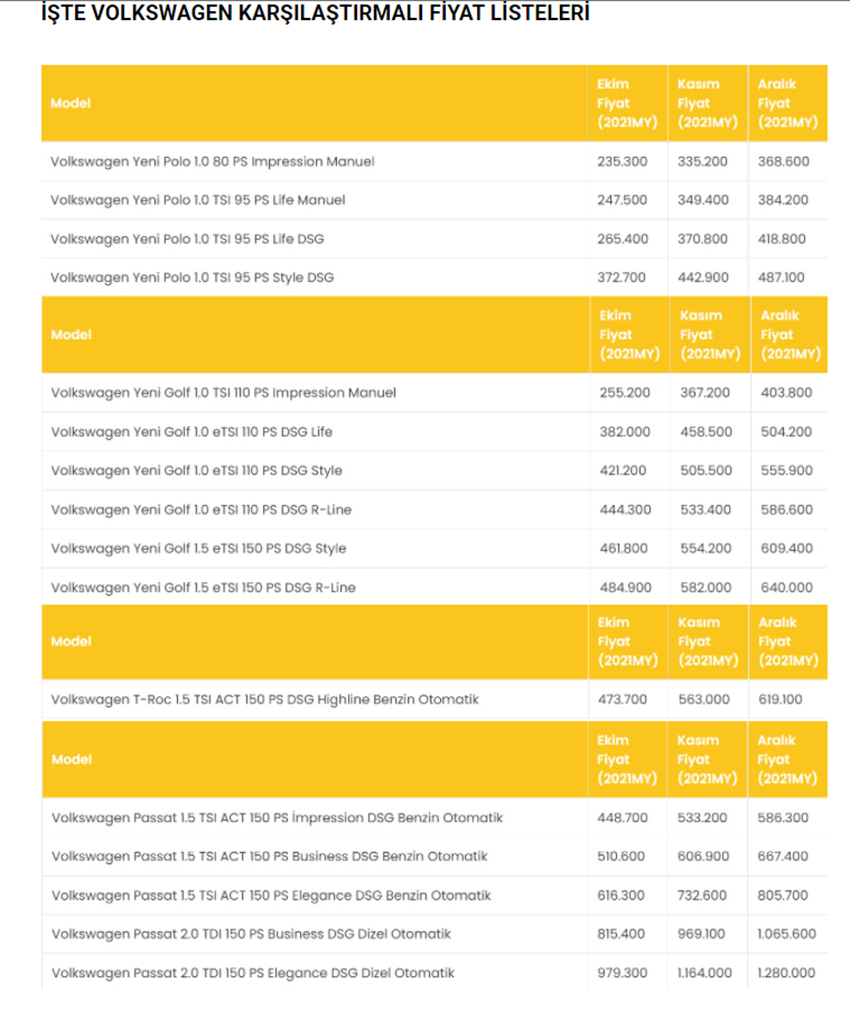Screen dimensions: 850x1020
Task: Select the Aralık price 368.600 cell
Action: (783, 161)
